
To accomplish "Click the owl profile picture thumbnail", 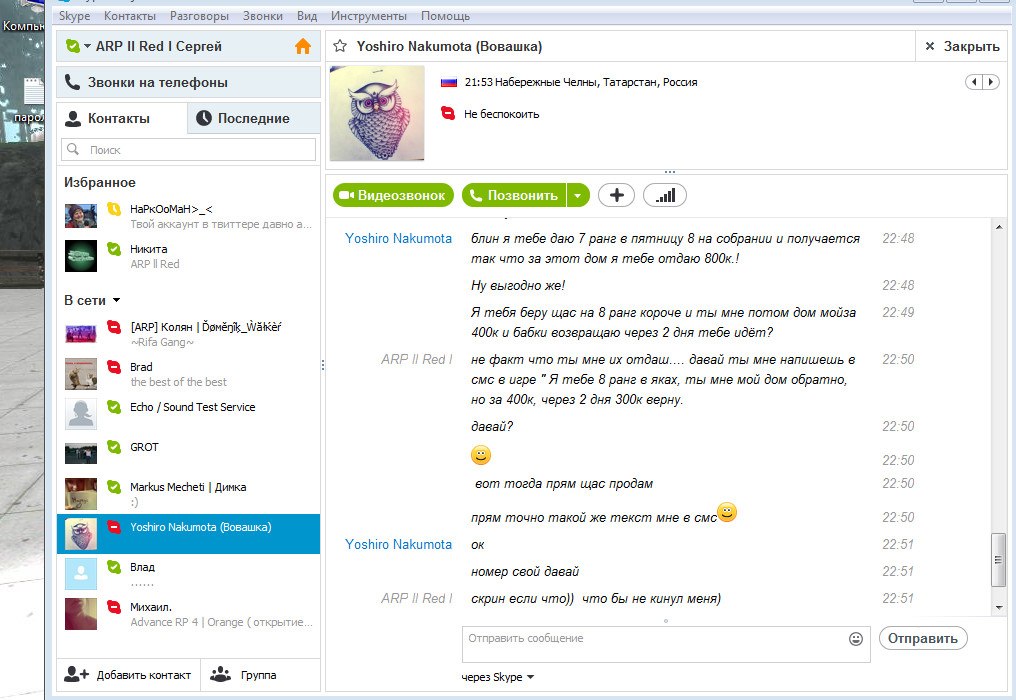I will tap(377, 113).
